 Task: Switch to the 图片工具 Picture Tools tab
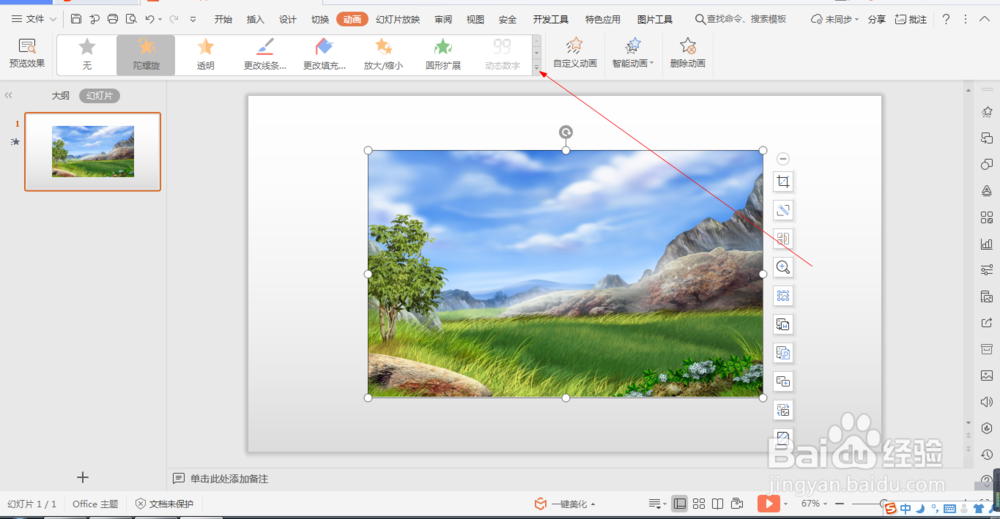tap(655, 20)
